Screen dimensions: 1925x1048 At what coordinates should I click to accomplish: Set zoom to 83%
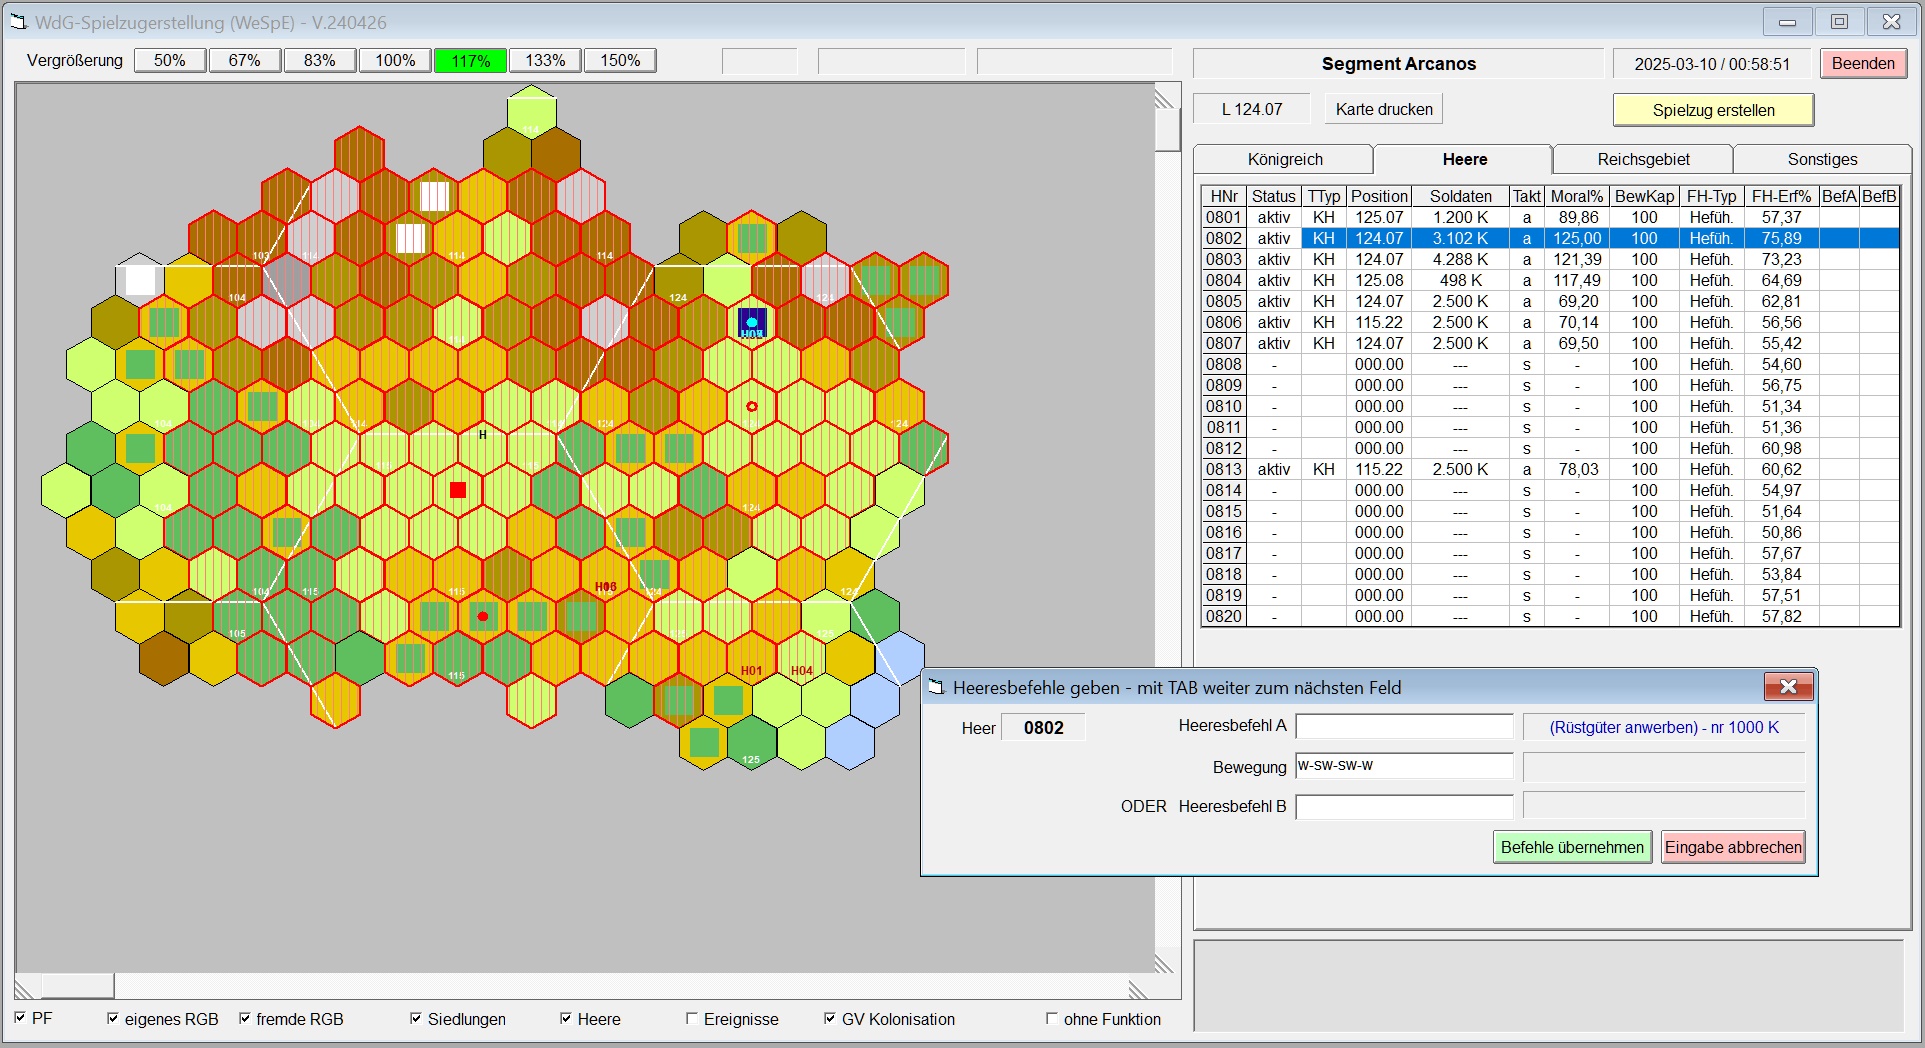pos(320,60)
